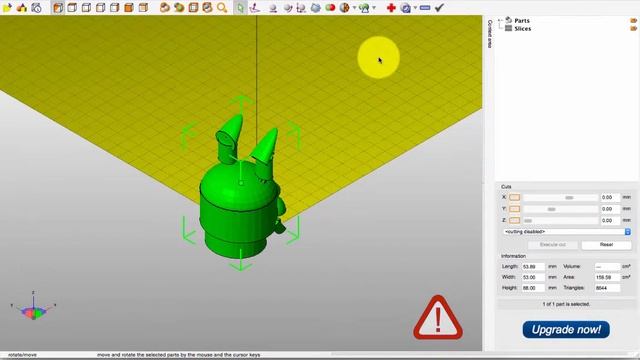Click the zoom-all icon beside the magnifier
Screen dimensions: 640x360
click(207, 7)
